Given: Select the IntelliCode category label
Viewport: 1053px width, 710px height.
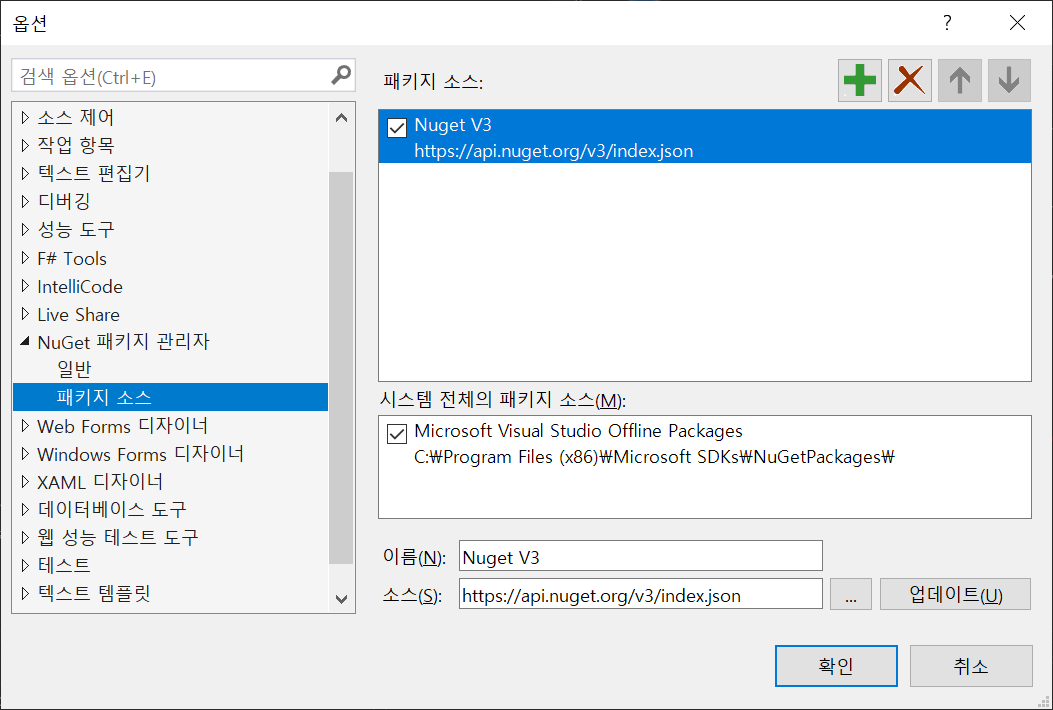Looking at the screenshot, I should (80, 287).
